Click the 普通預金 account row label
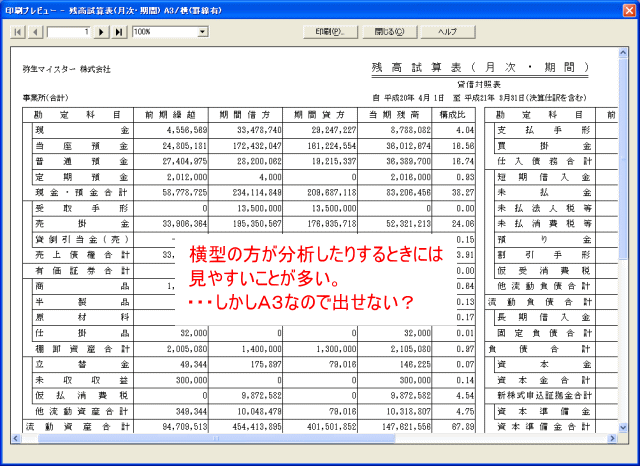This screenshot has height=466, width=640. (82, 162)
